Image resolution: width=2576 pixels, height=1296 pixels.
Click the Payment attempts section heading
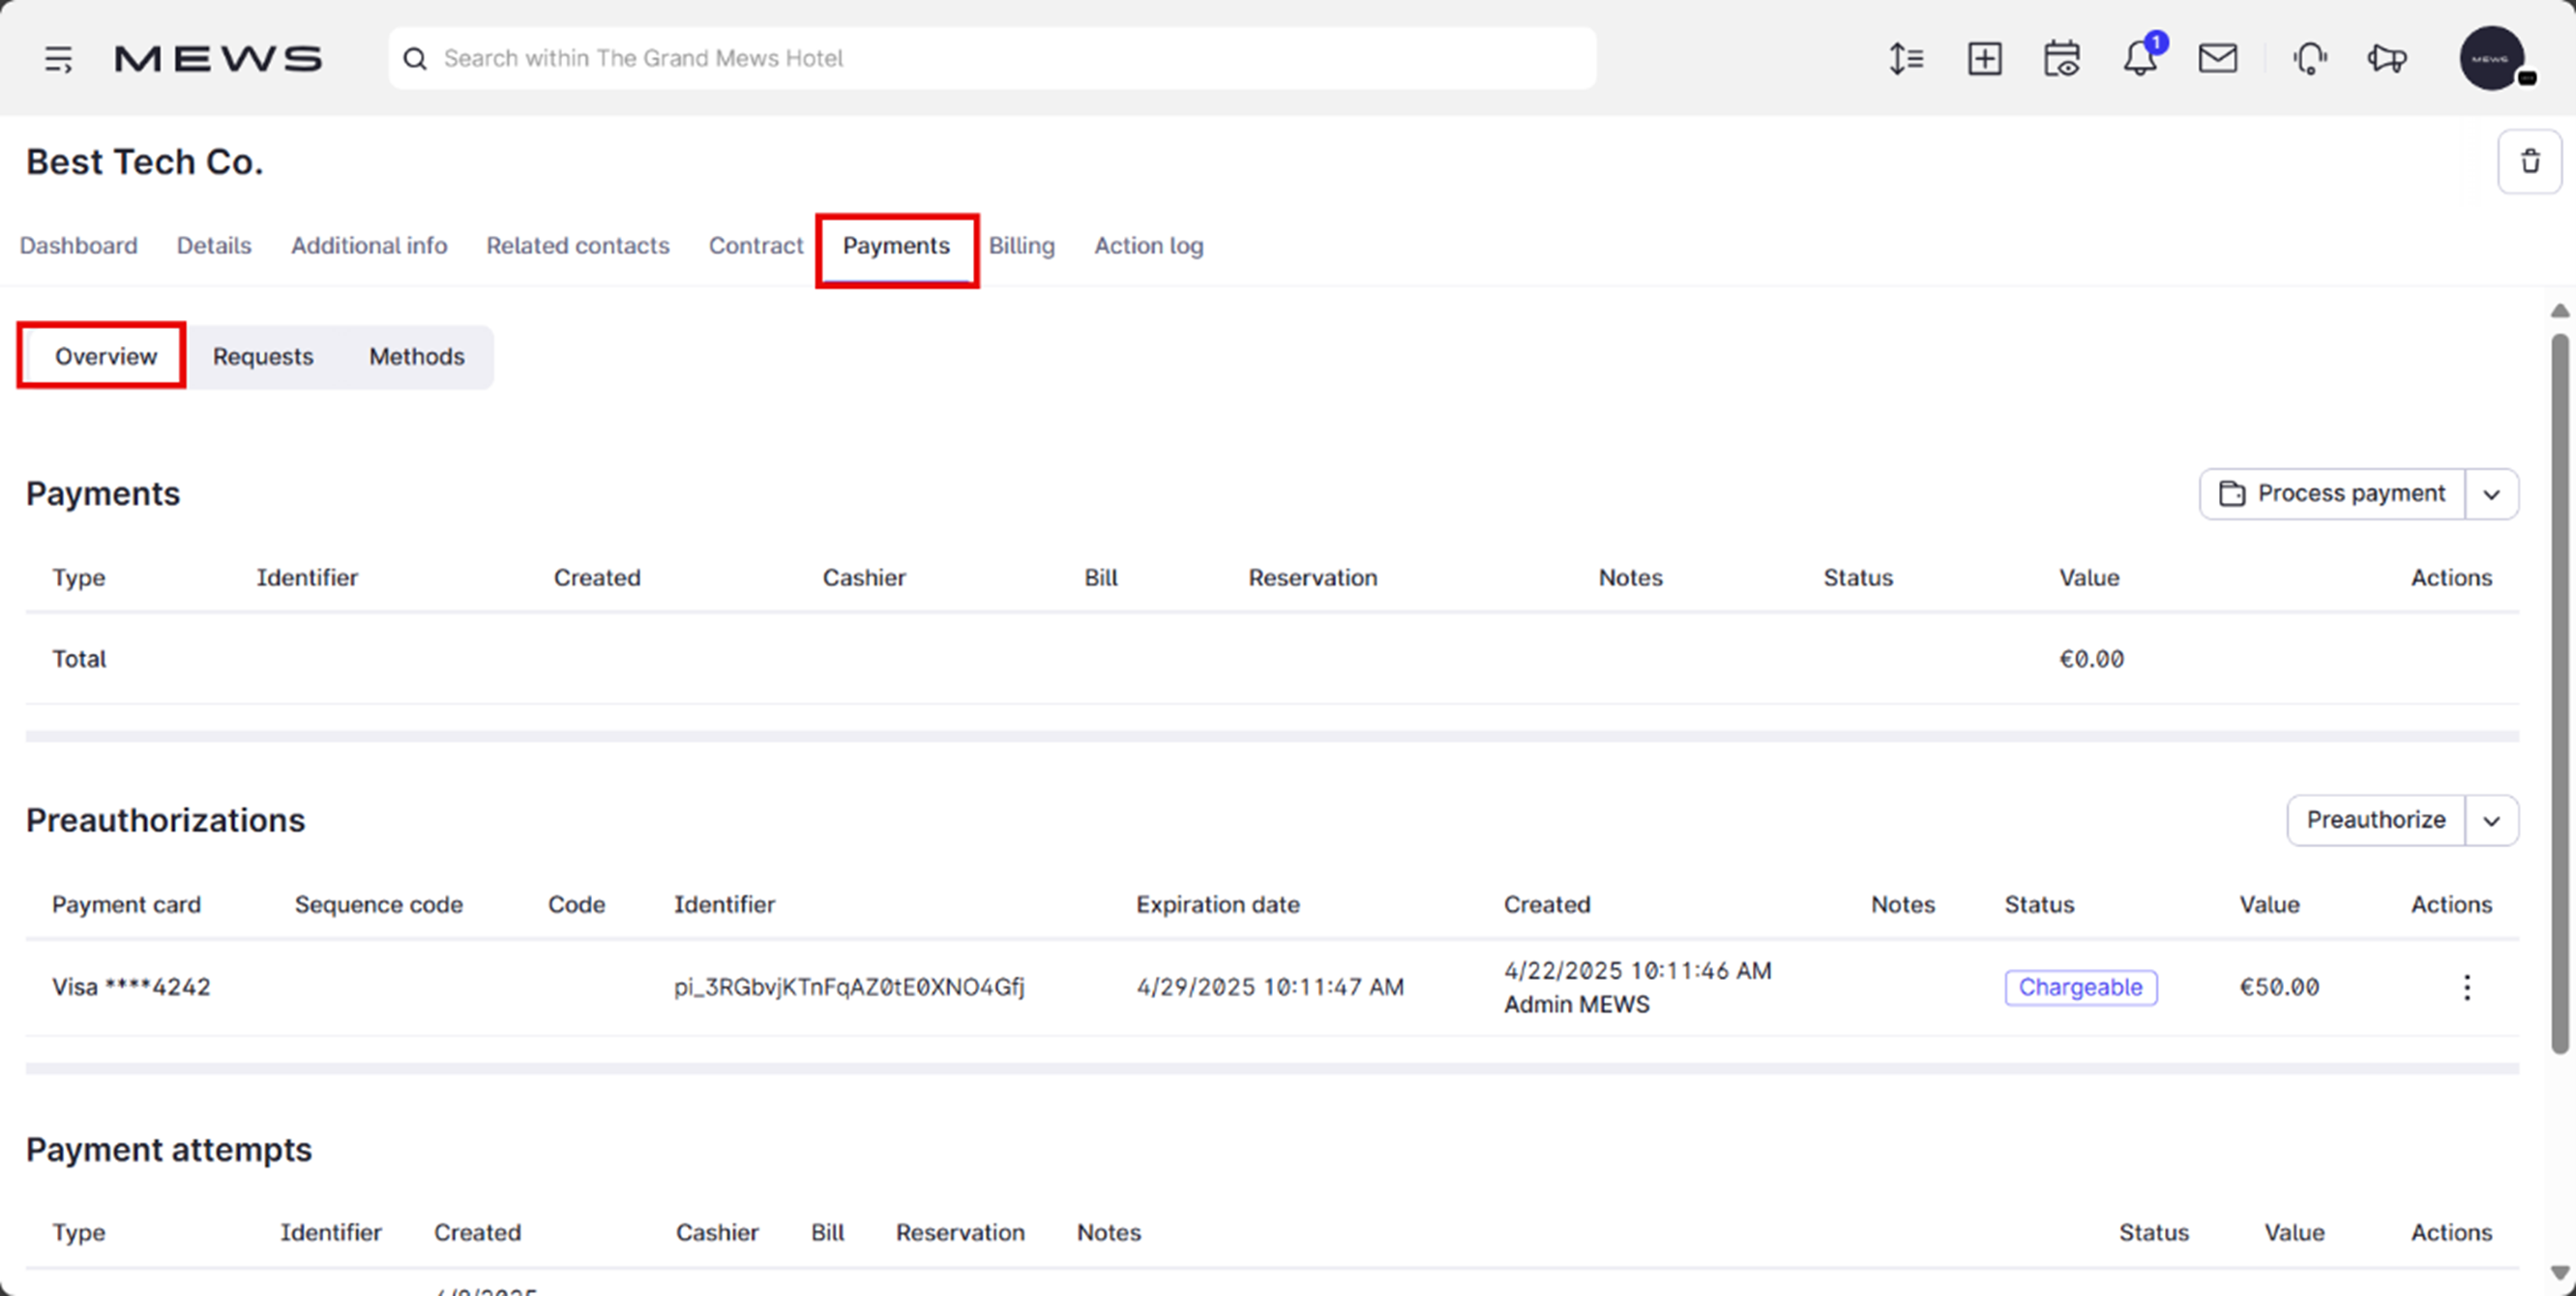point(169,1150)
